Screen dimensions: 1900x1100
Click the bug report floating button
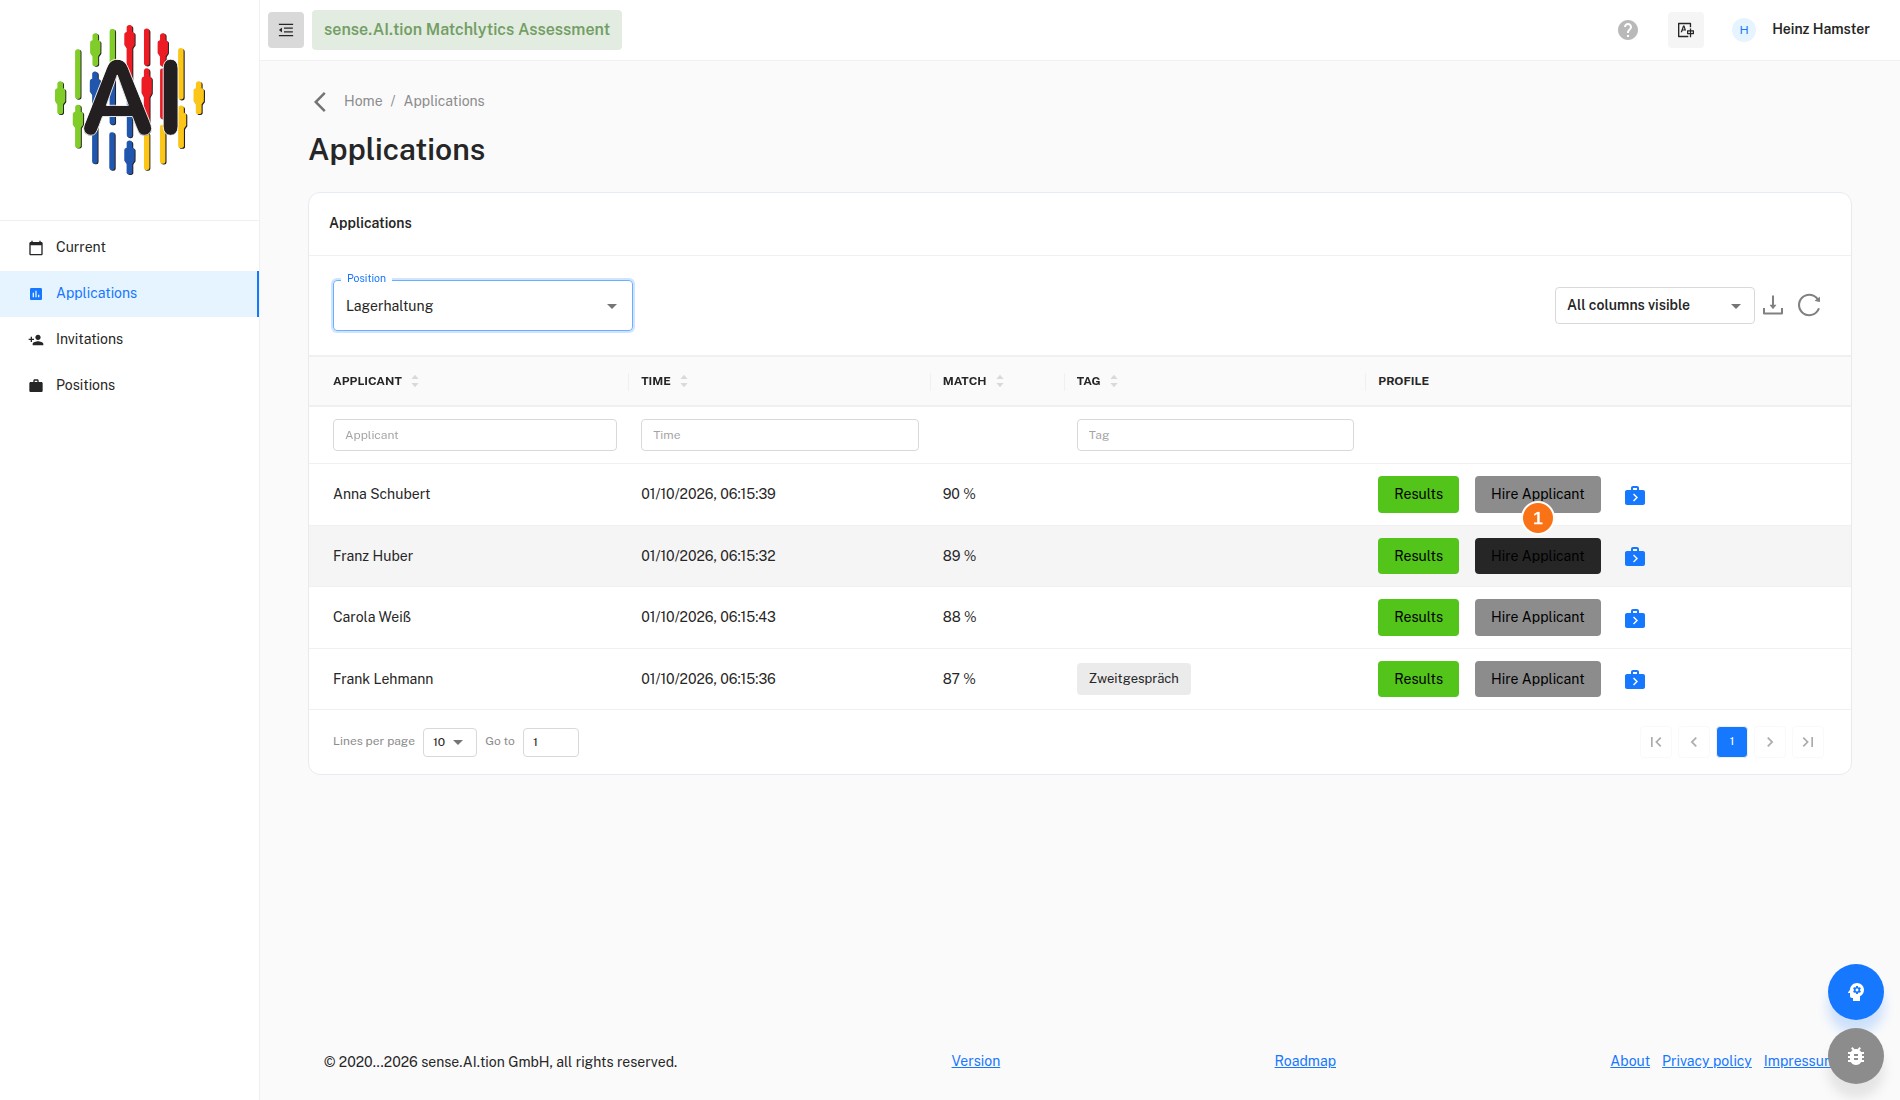click(x=1856, y=1056)
